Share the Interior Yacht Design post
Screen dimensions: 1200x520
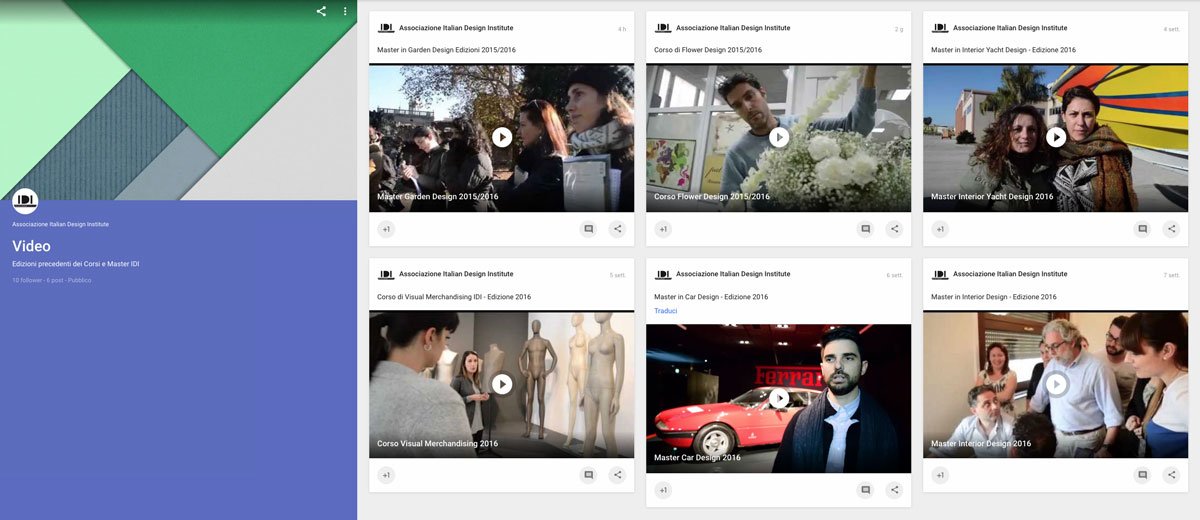pyautogui.click(x=1171, y=229)
